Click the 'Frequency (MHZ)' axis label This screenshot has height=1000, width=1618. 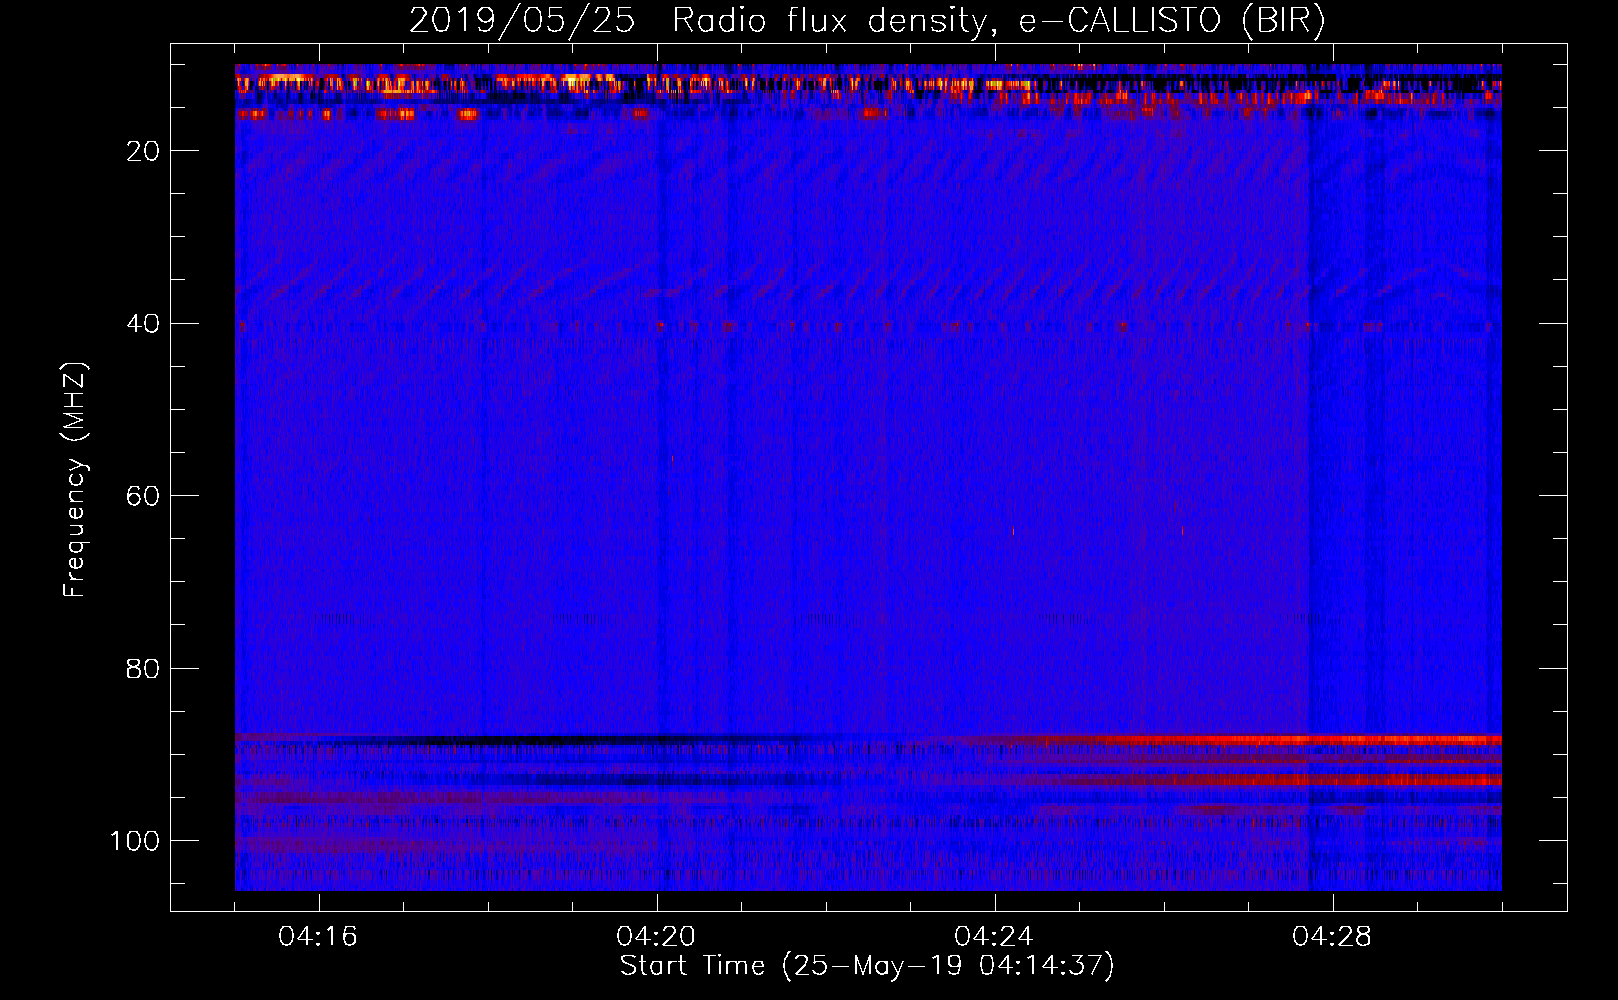pyautogui.click(x=75, y=479)
